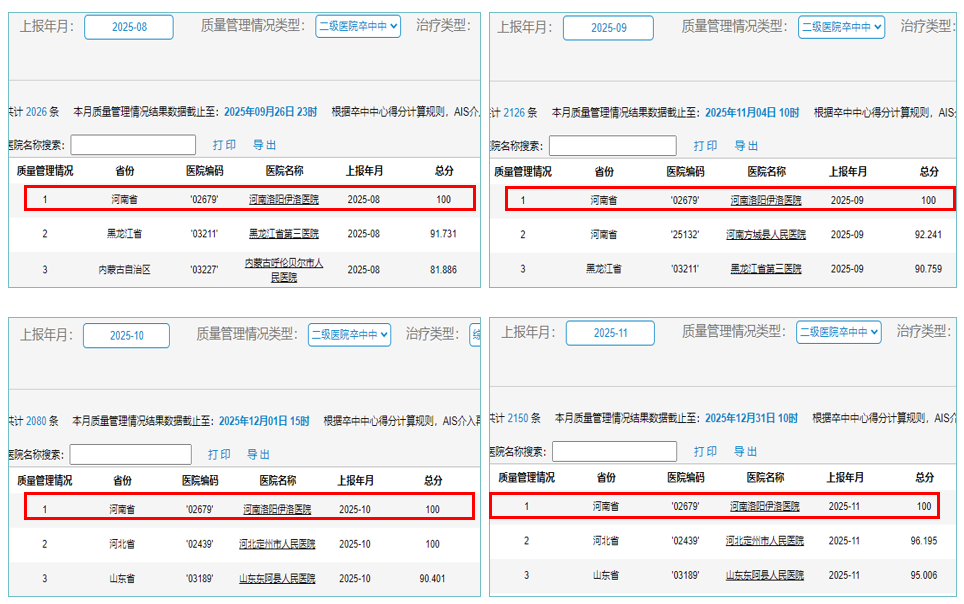
Task: Click 打印 above the 2025-10 table
Action: coord(220,454)
